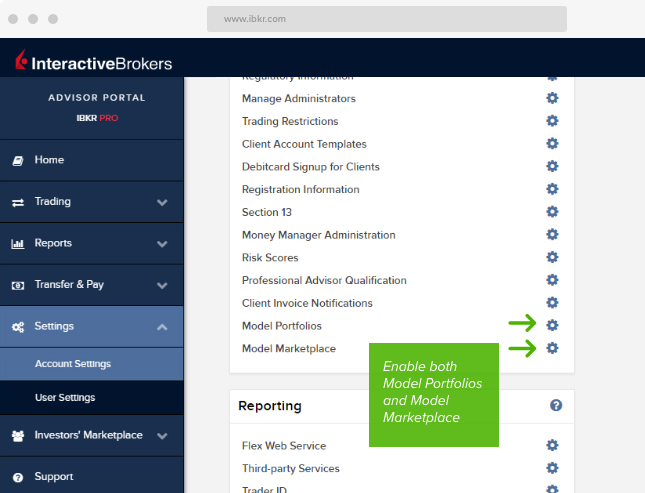Collapse the Settings sidebar section

click(162, 326)
